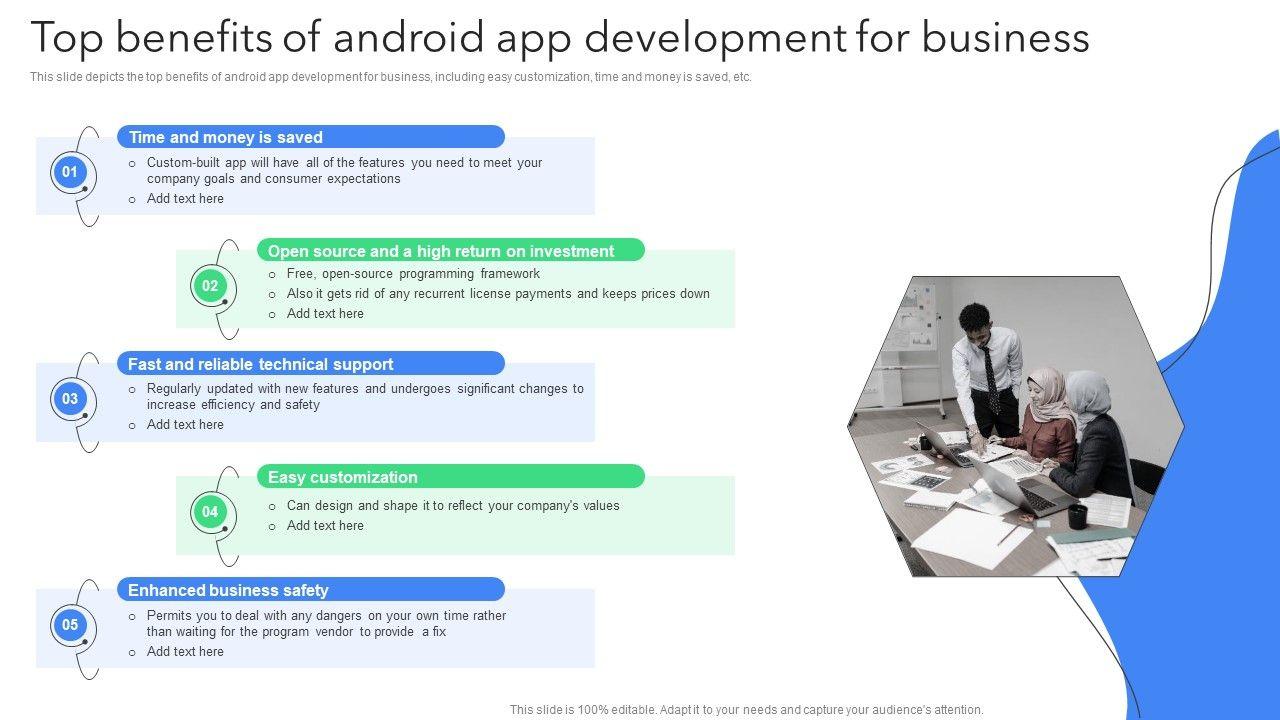Viewport: 1280px width, 720px height.
Task: Click the blue 05 number circle
Action: (69, 626)
